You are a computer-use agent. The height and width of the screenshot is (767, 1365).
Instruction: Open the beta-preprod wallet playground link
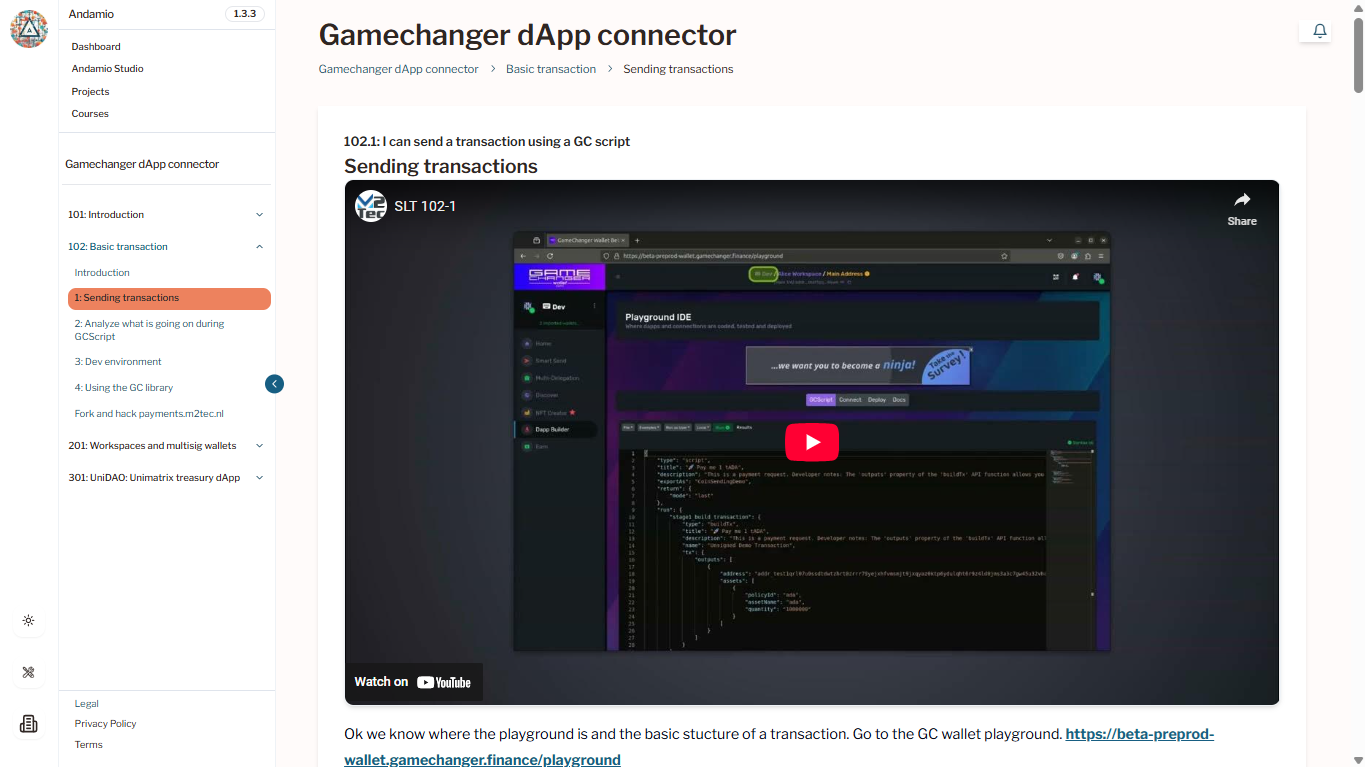pyautogui.click(x=1139, y=734)
